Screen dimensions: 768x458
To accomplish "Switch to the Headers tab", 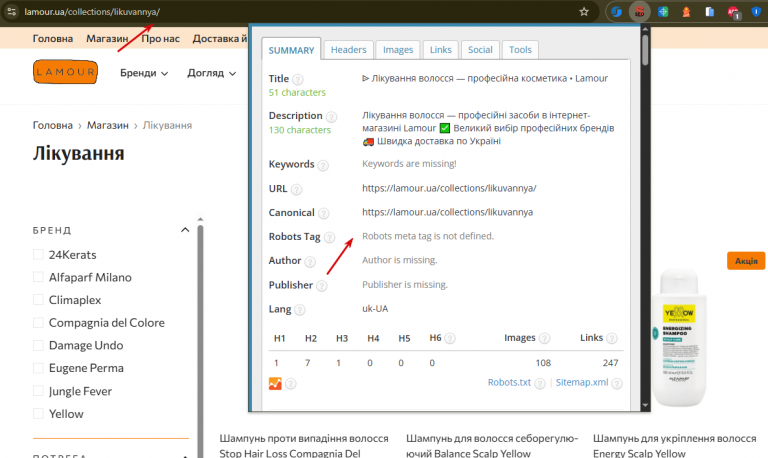I will click(x=348, y=49).
